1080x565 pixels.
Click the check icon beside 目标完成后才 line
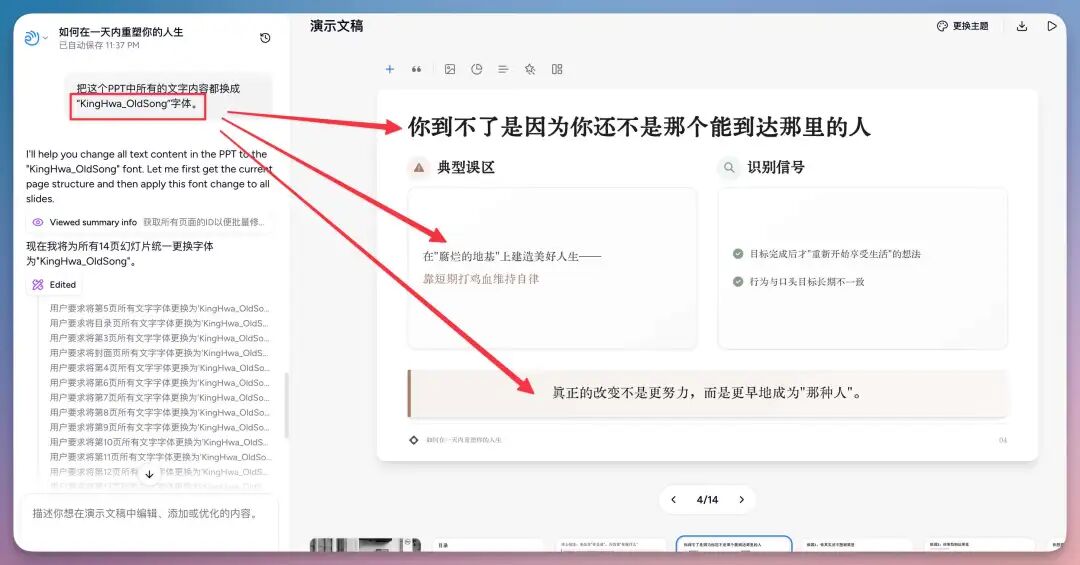[x=738, y=254]
